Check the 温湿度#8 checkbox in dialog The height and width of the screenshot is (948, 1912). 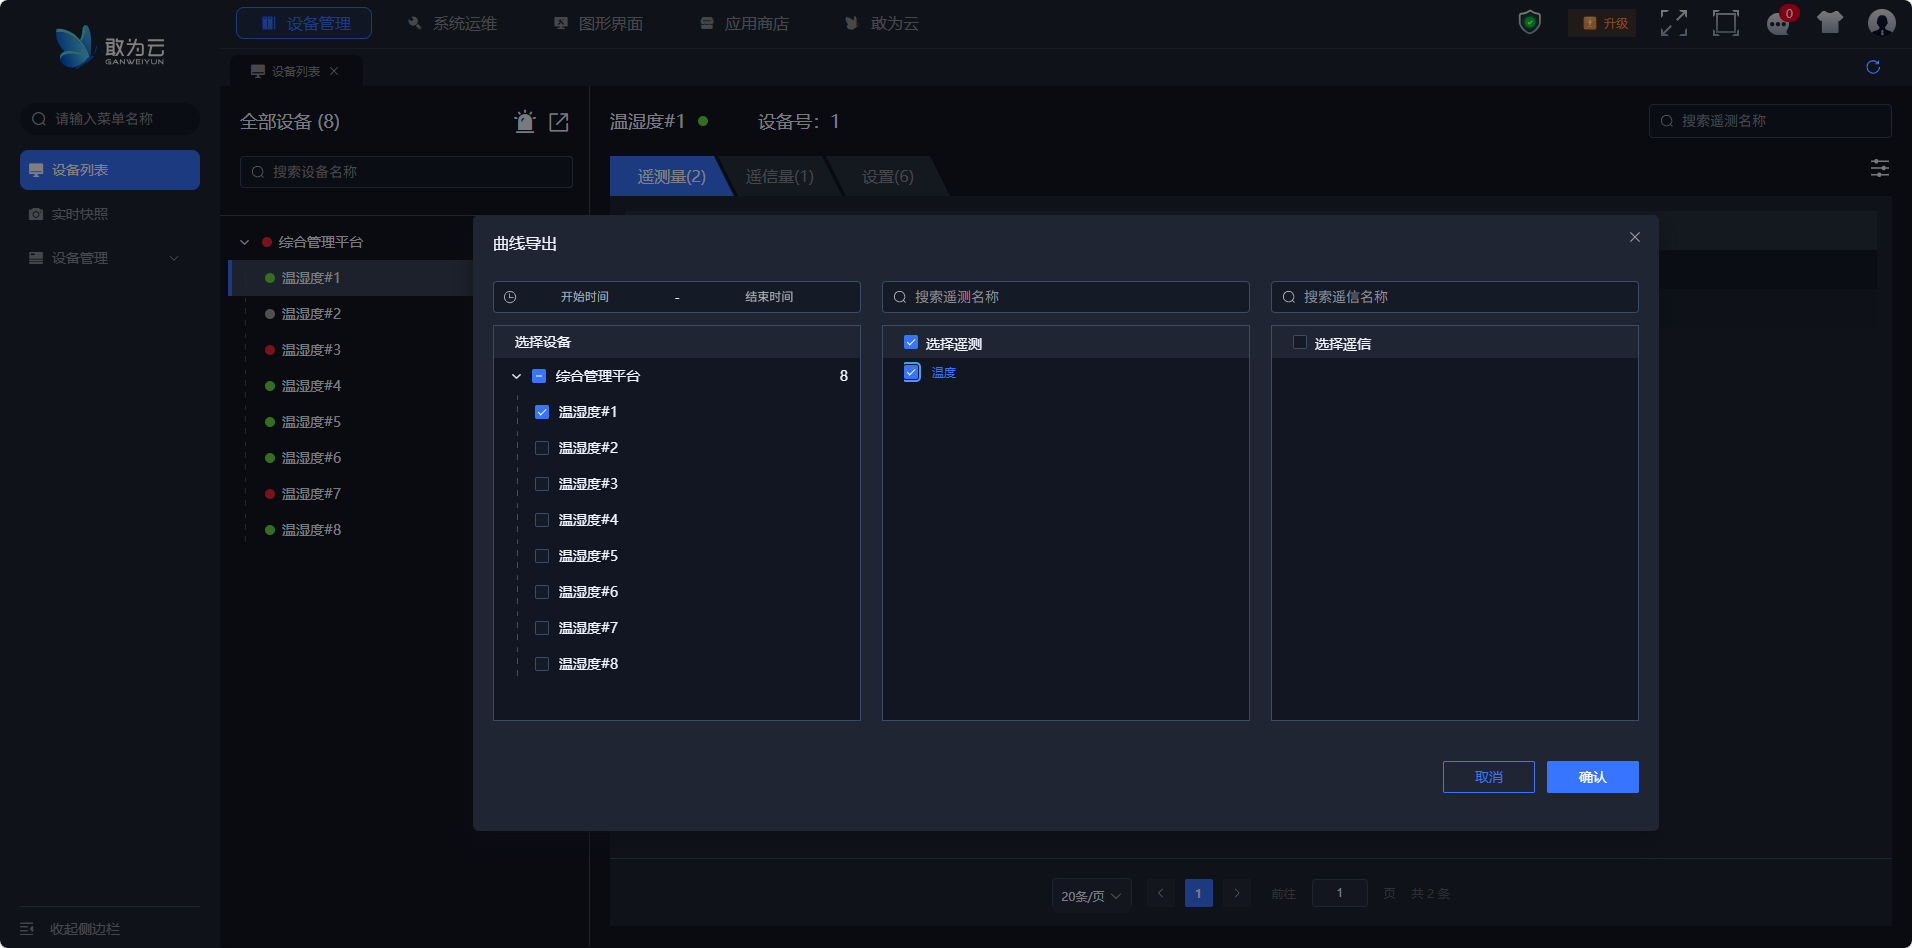(542, 664)
